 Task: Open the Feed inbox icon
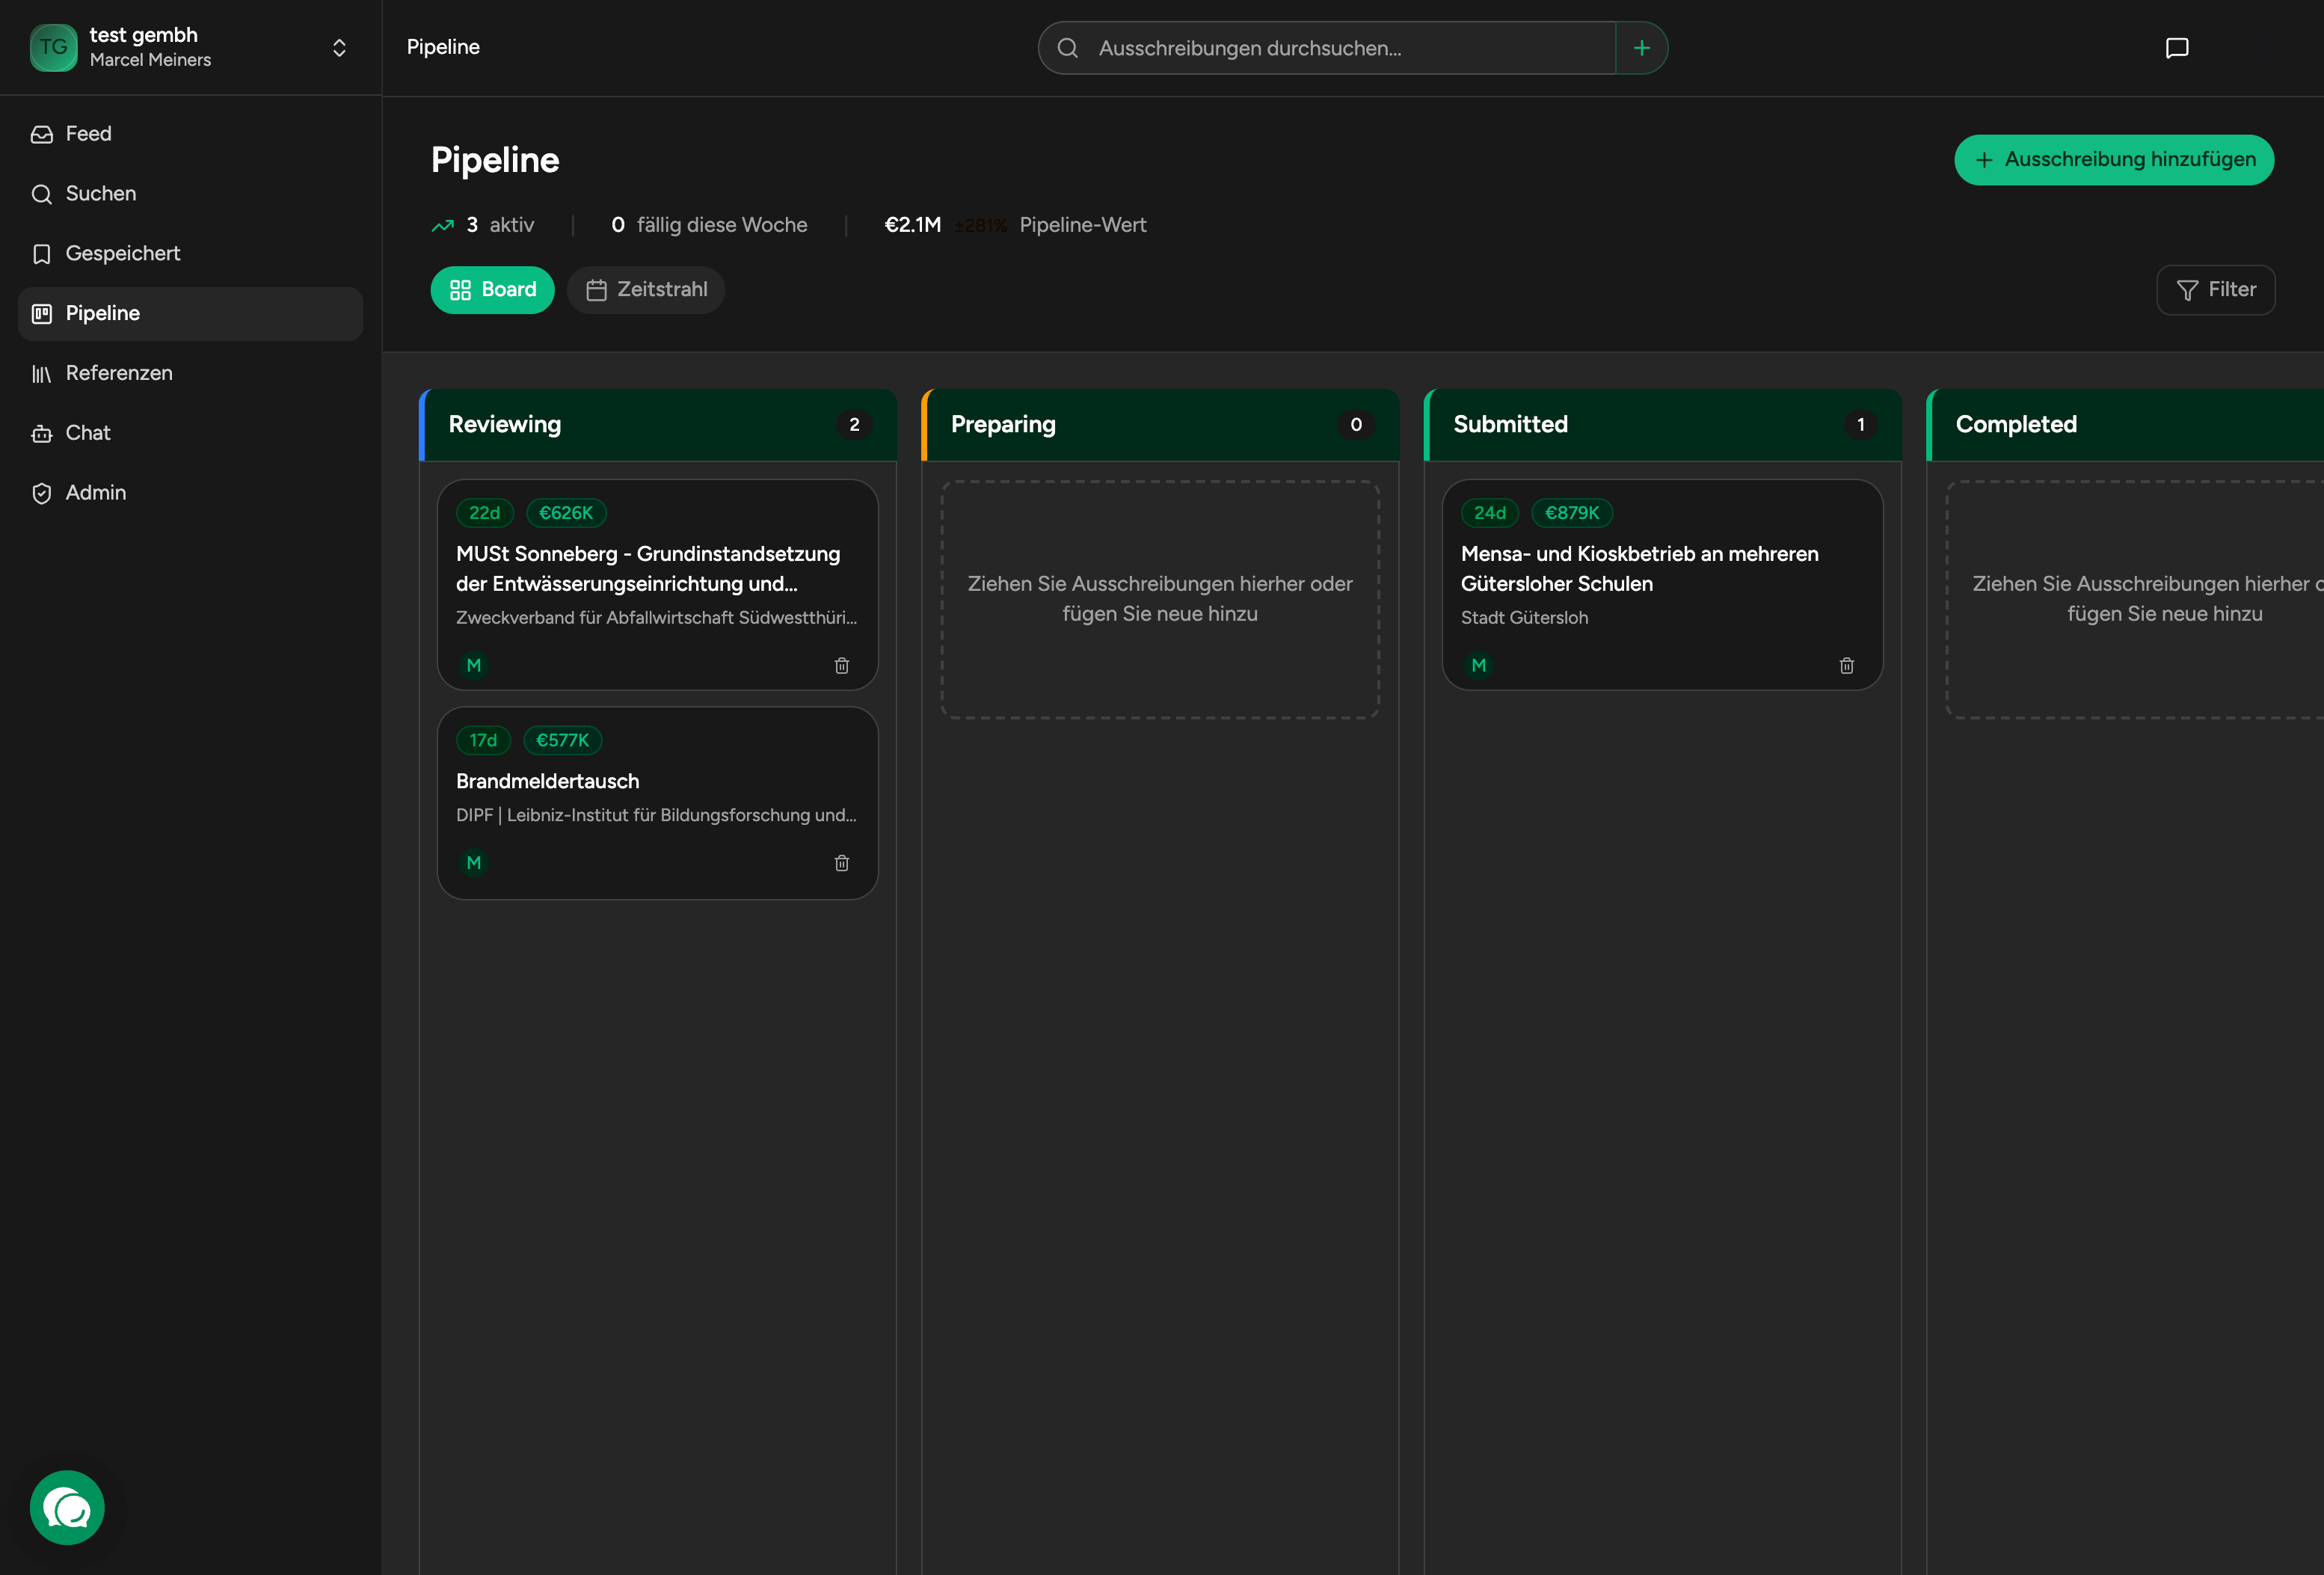click(x=42, y=134)
